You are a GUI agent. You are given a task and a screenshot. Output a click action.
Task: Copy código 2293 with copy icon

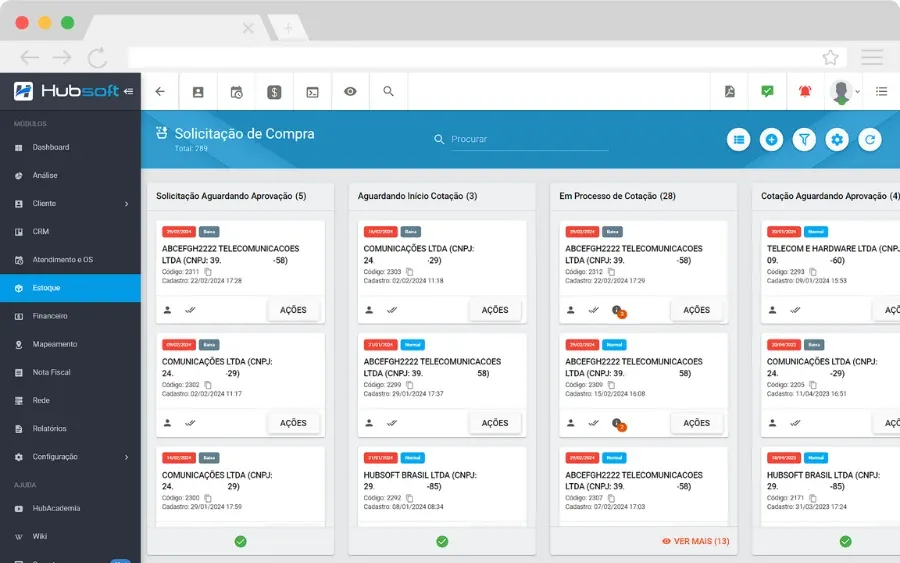[813, 272]
